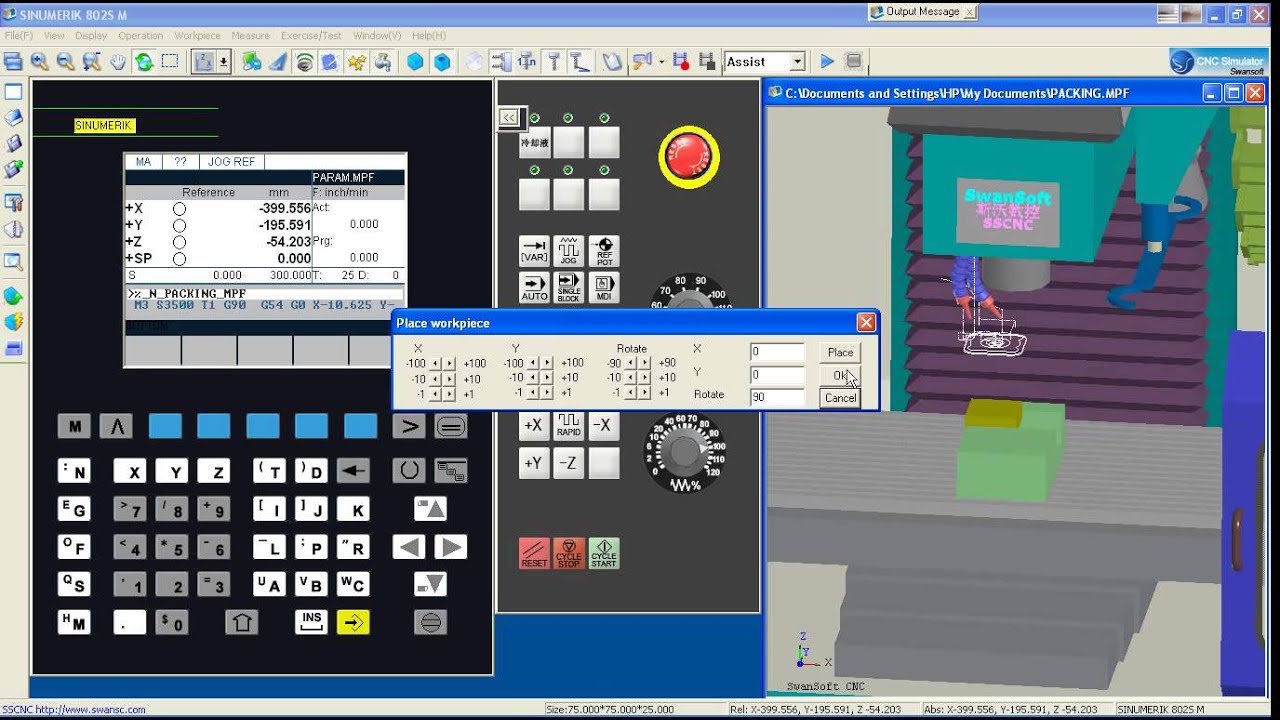Click the zoom out magnifier toolbar icon
The width and height of the screenshot is (1280, 720).
tap(65, 62)
